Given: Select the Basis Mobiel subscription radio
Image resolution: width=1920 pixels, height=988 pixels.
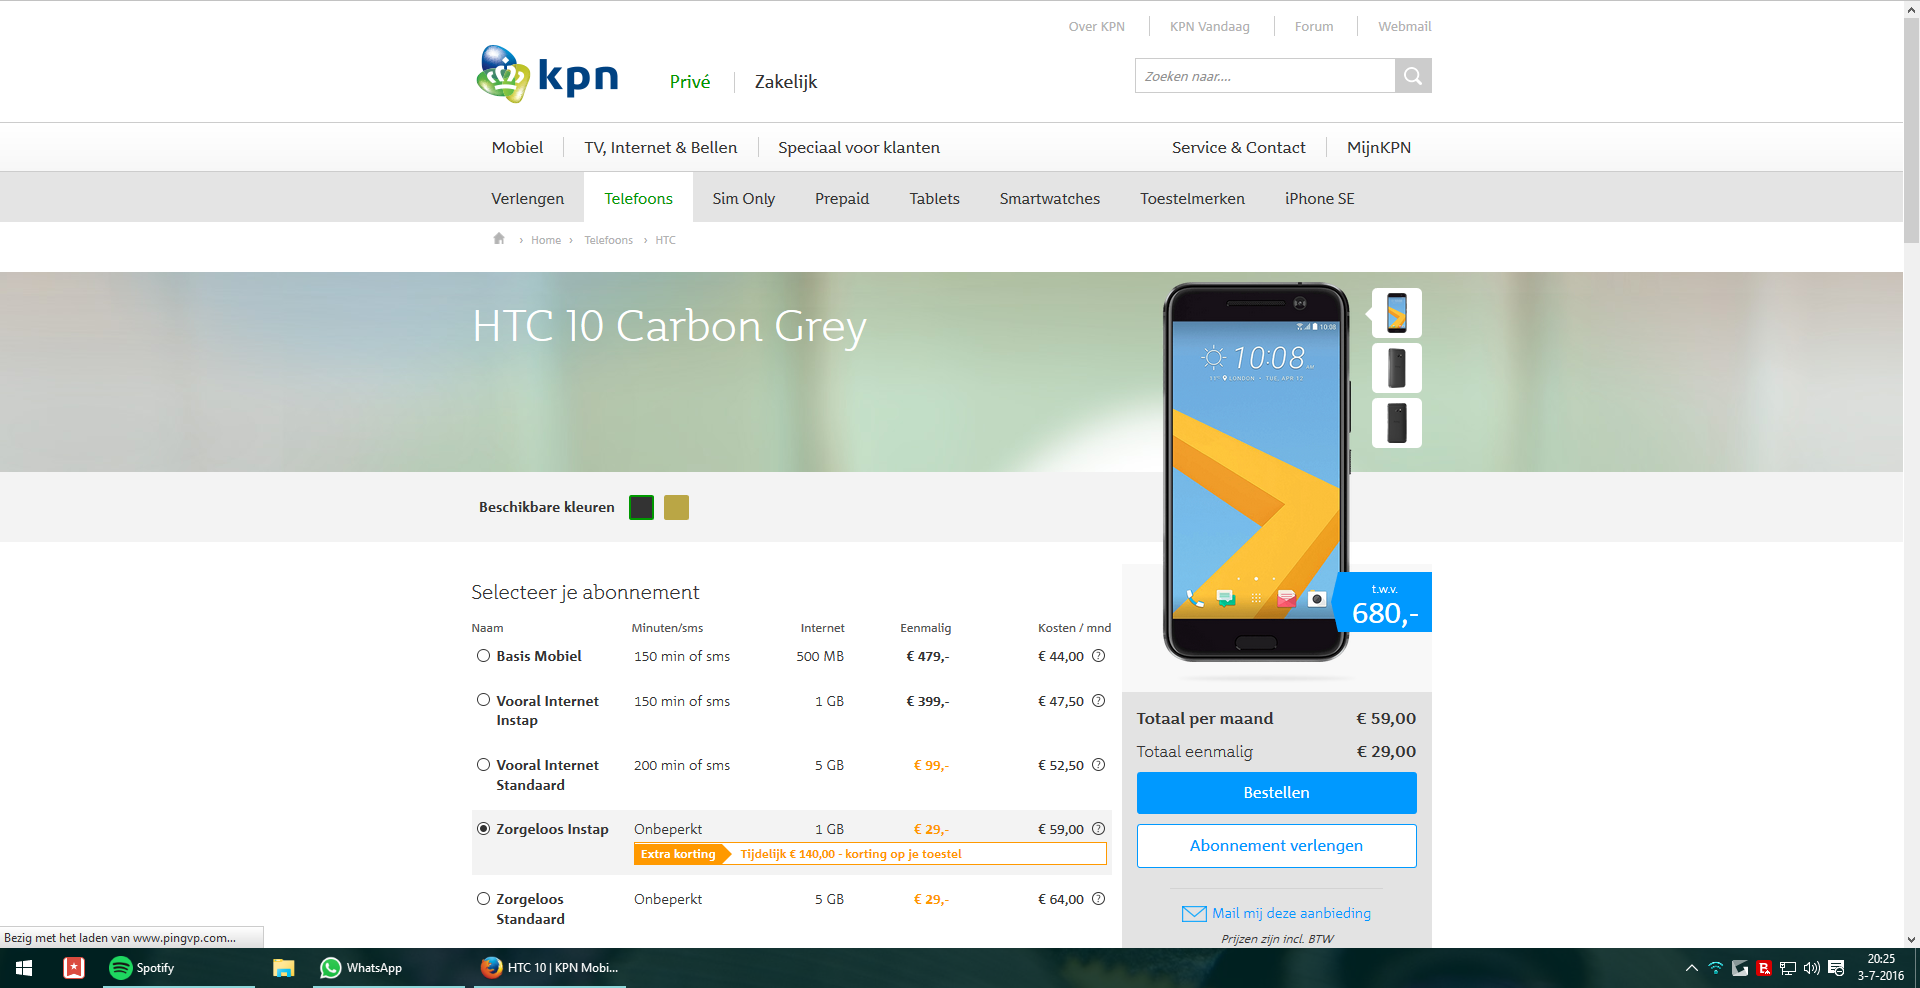Looking at the screenshot, I should pyautogui.click(x=484, y=656).
